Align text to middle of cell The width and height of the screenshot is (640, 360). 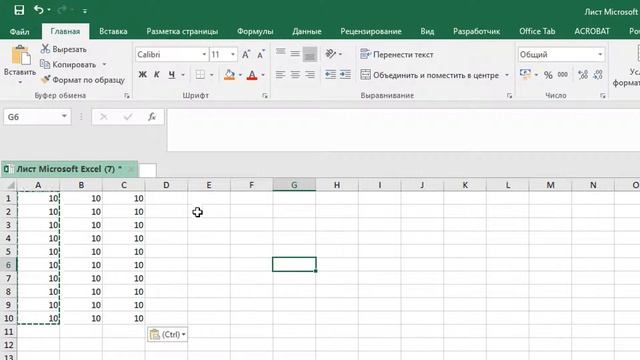(295, 53)
